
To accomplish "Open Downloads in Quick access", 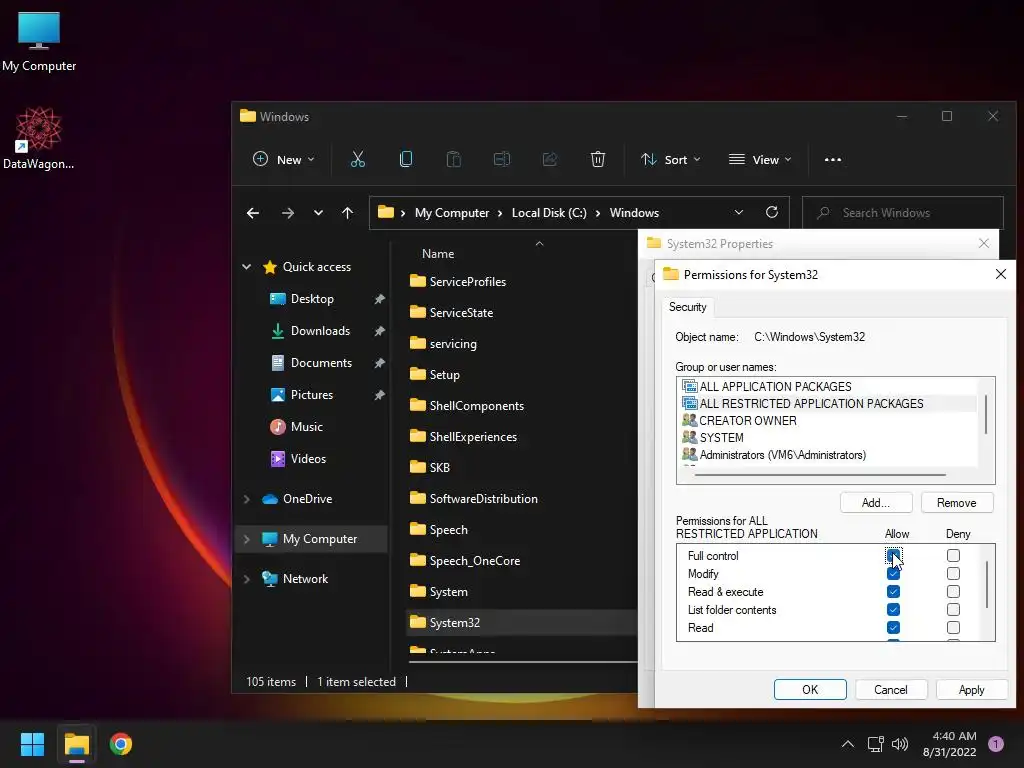I will coord(320,330).
